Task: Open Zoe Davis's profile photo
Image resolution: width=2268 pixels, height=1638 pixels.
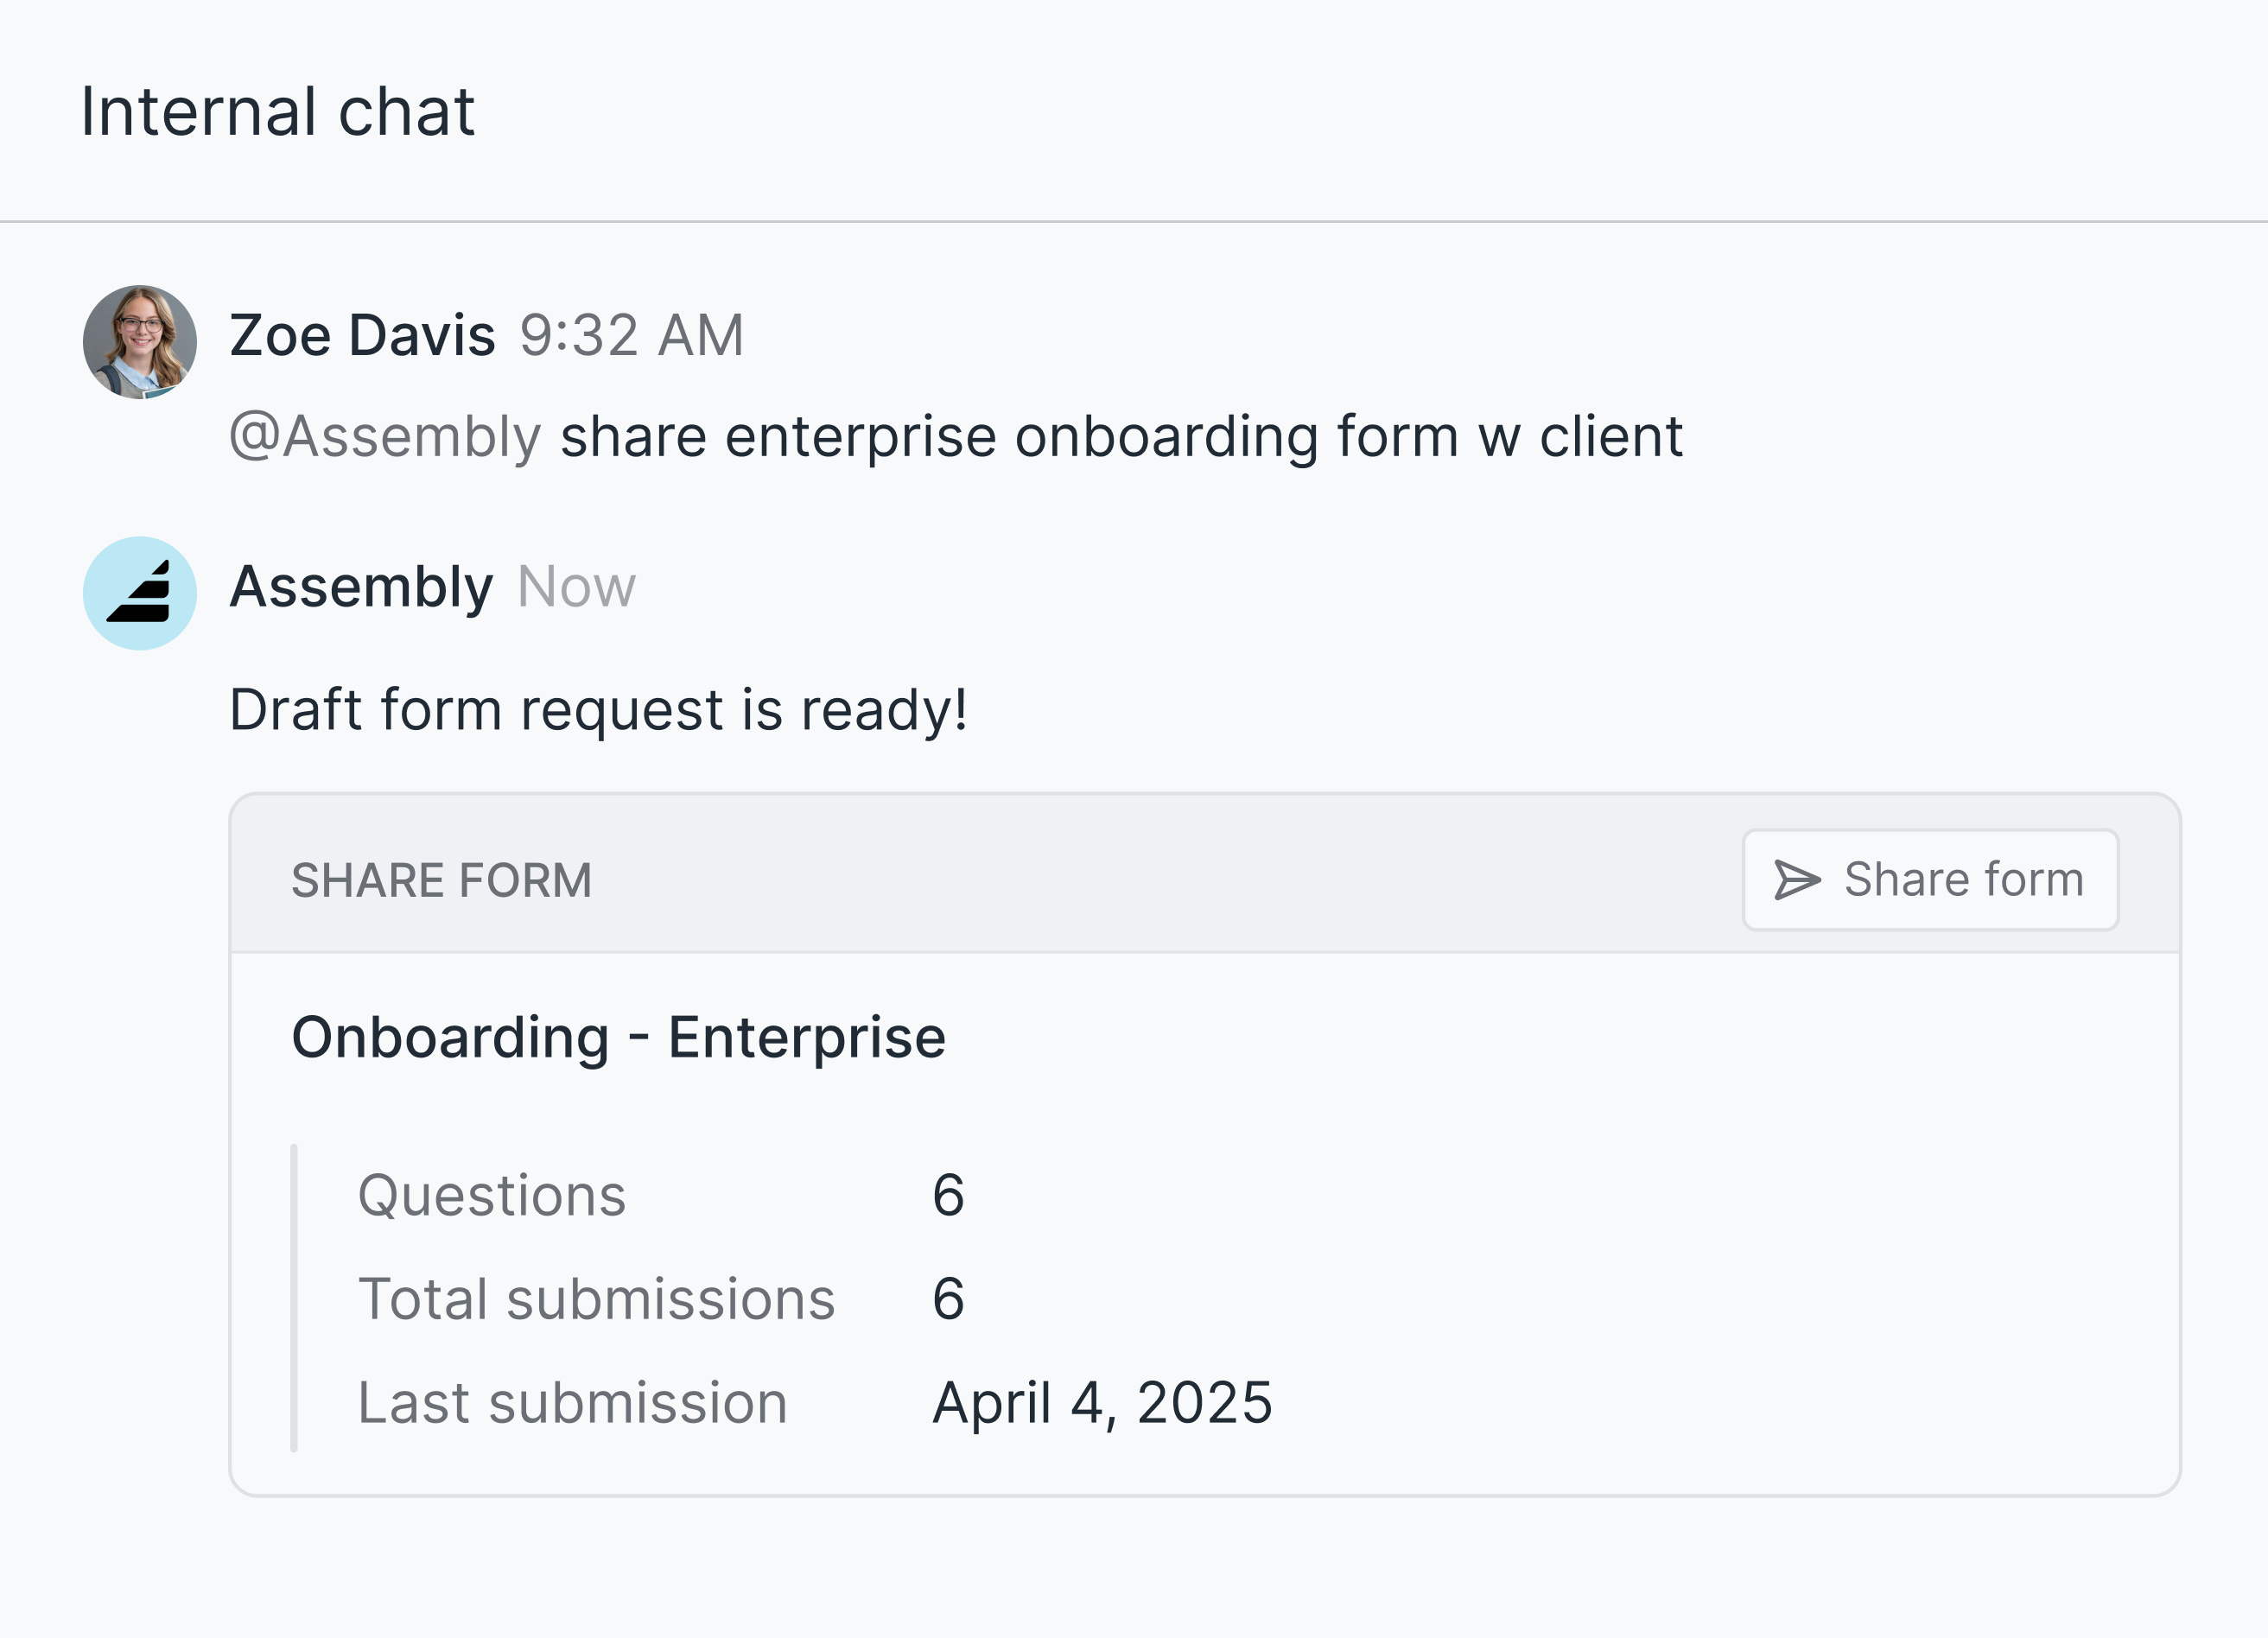Action: [140, 342]
